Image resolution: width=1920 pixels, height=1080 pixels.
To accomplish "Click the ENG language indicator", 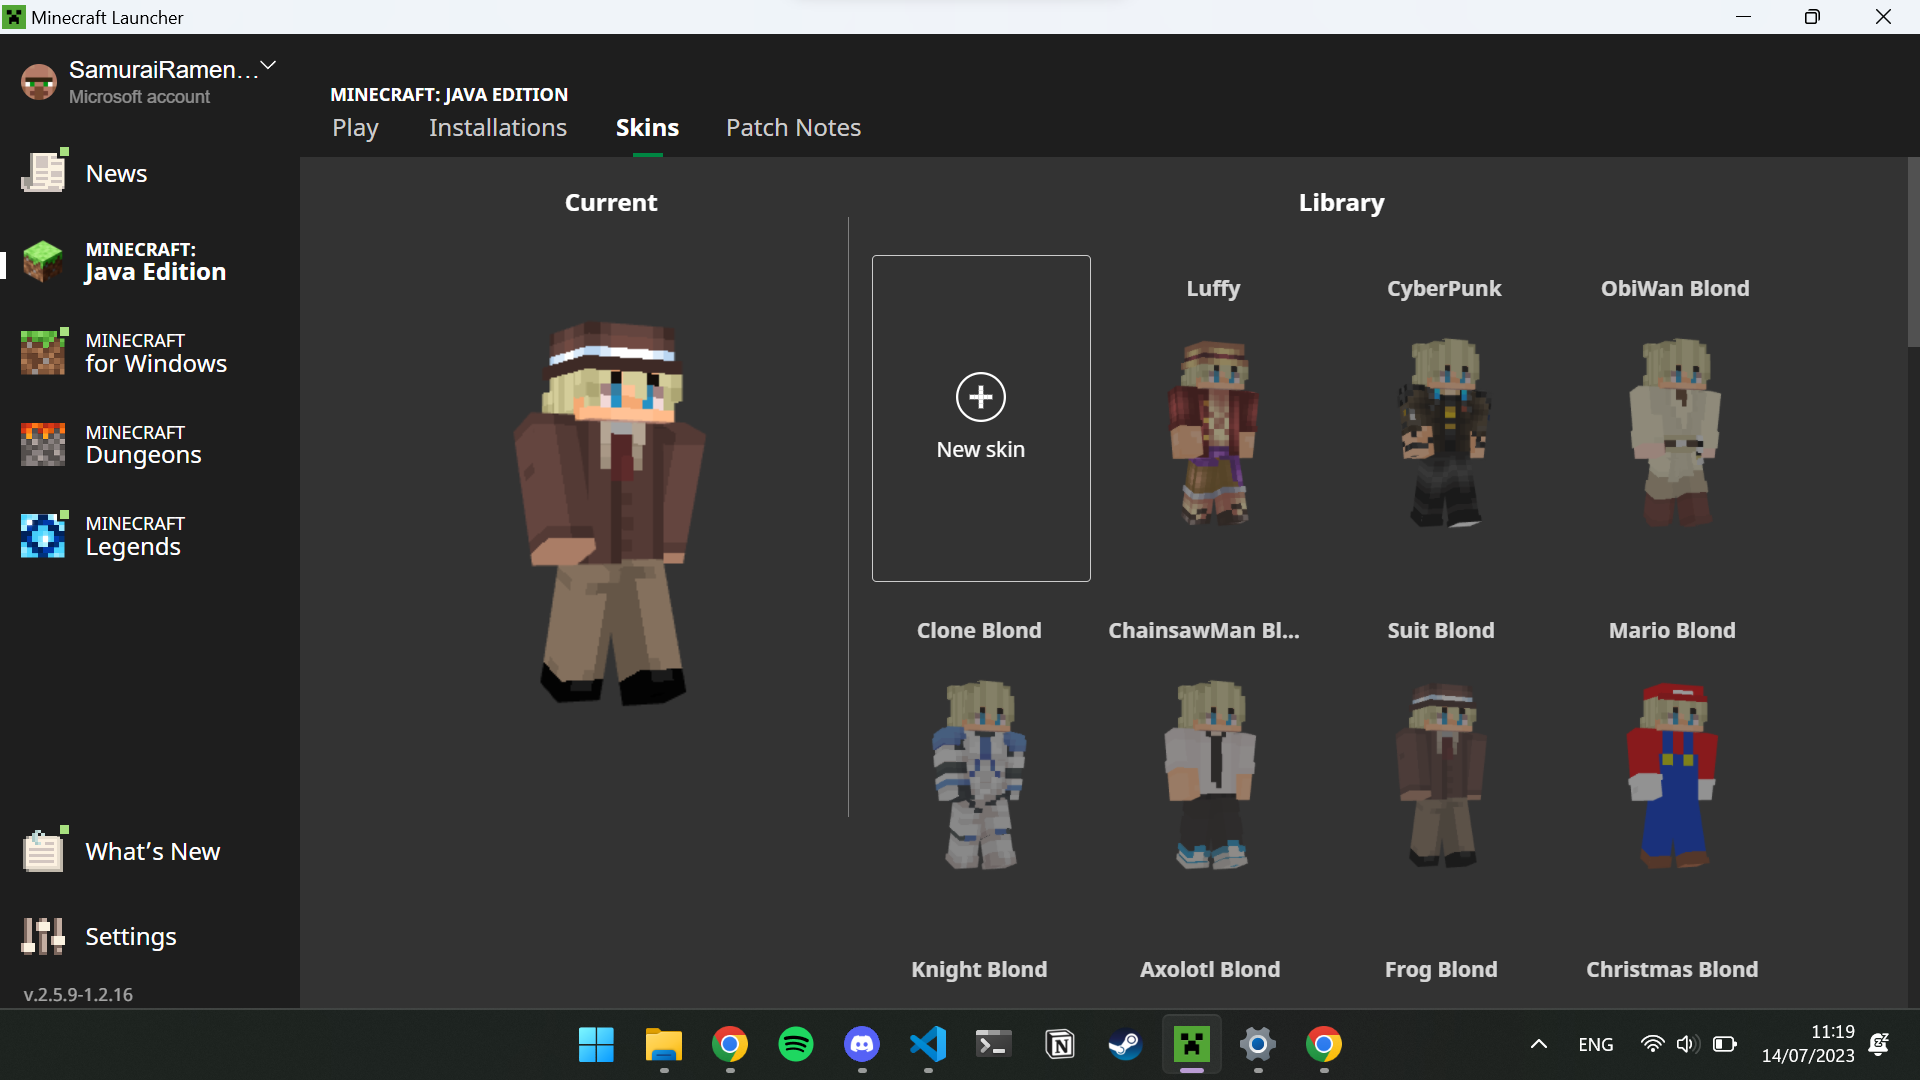I will [x=1595, y=1044].
